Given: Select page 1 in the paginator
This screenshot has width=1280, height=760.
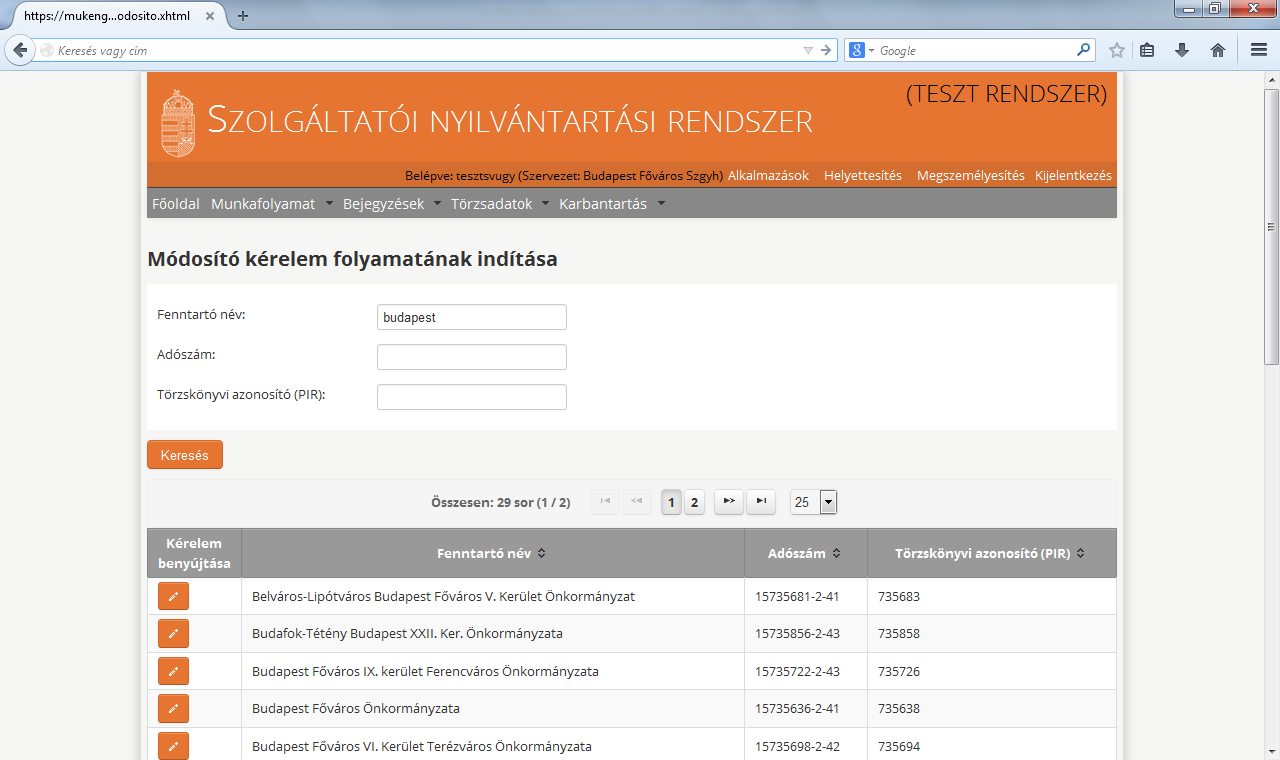Looking at the screenshot, I should tap(671, 502).
